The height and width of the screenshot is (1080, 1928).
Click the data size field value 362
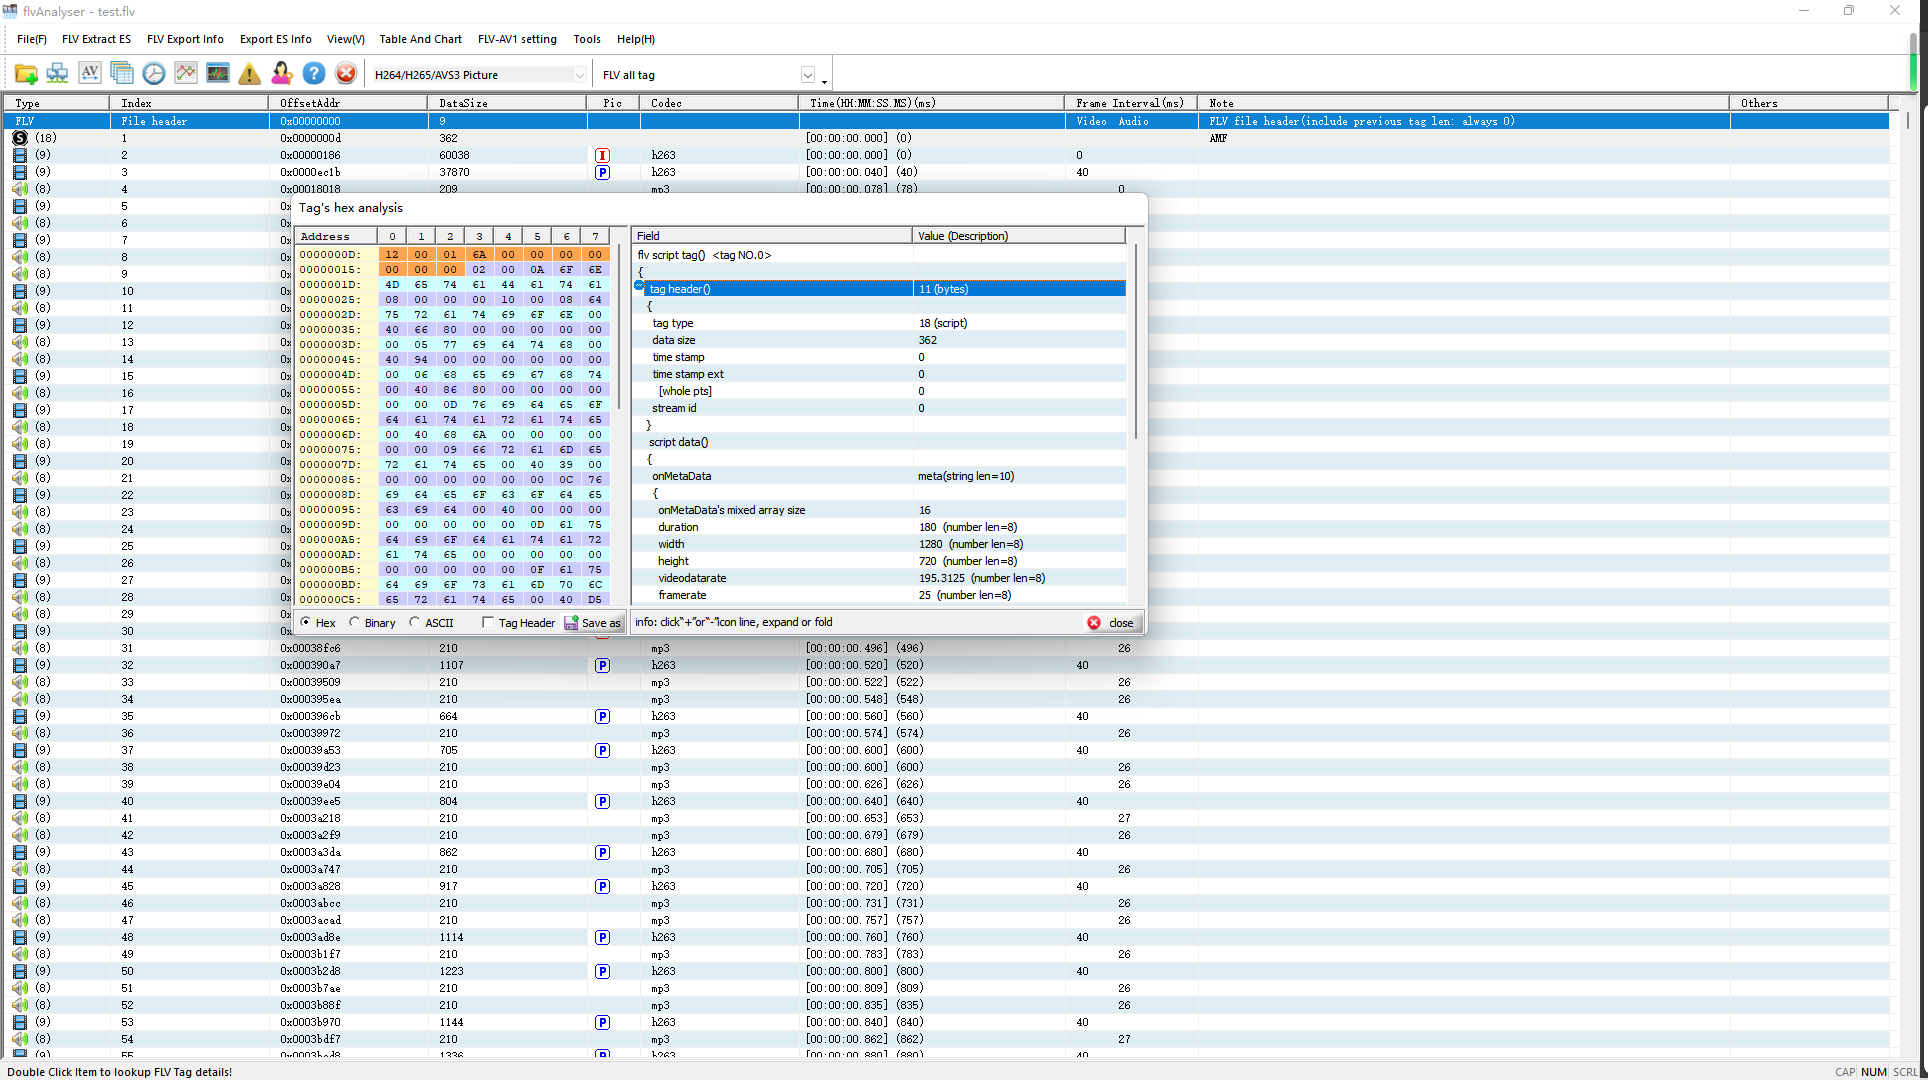tap(927, 340)
